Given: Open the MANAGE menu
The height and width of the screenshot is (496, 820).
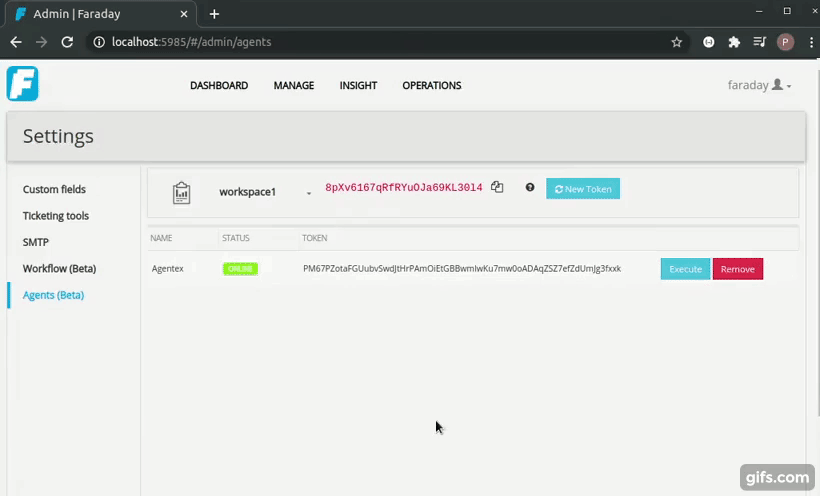Looking at the screenshot, I should [293, 86].
